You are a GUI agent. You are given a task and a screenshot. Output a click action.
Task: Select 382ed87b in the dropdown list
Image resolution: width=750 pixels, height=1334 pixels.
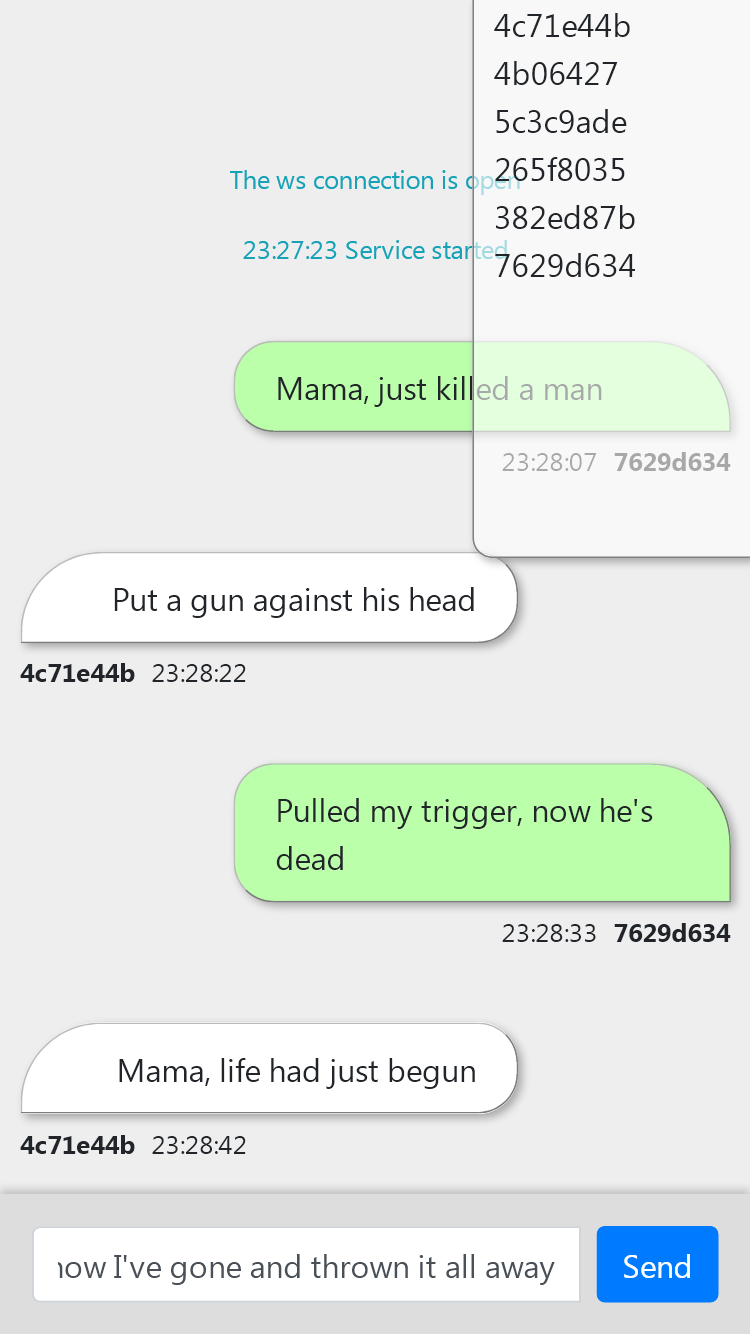[565, 218]
